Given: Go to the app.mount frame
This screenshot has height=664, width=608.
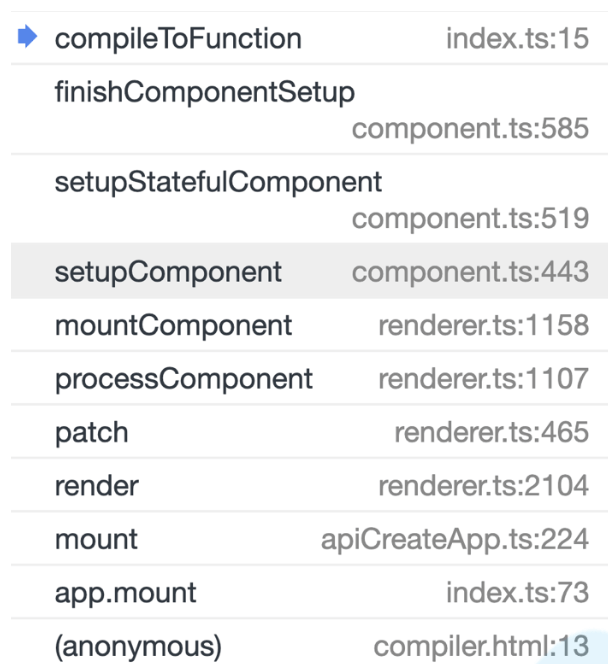Looking at the screenshot, I should tap(125, 593).
